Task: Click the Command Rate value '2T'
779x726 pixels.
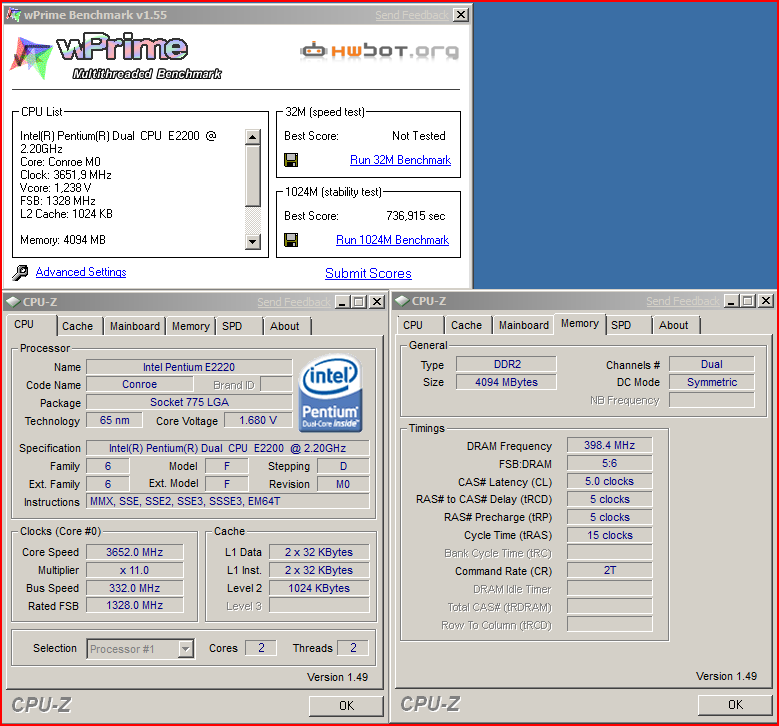Action: [x=610, y=570]
